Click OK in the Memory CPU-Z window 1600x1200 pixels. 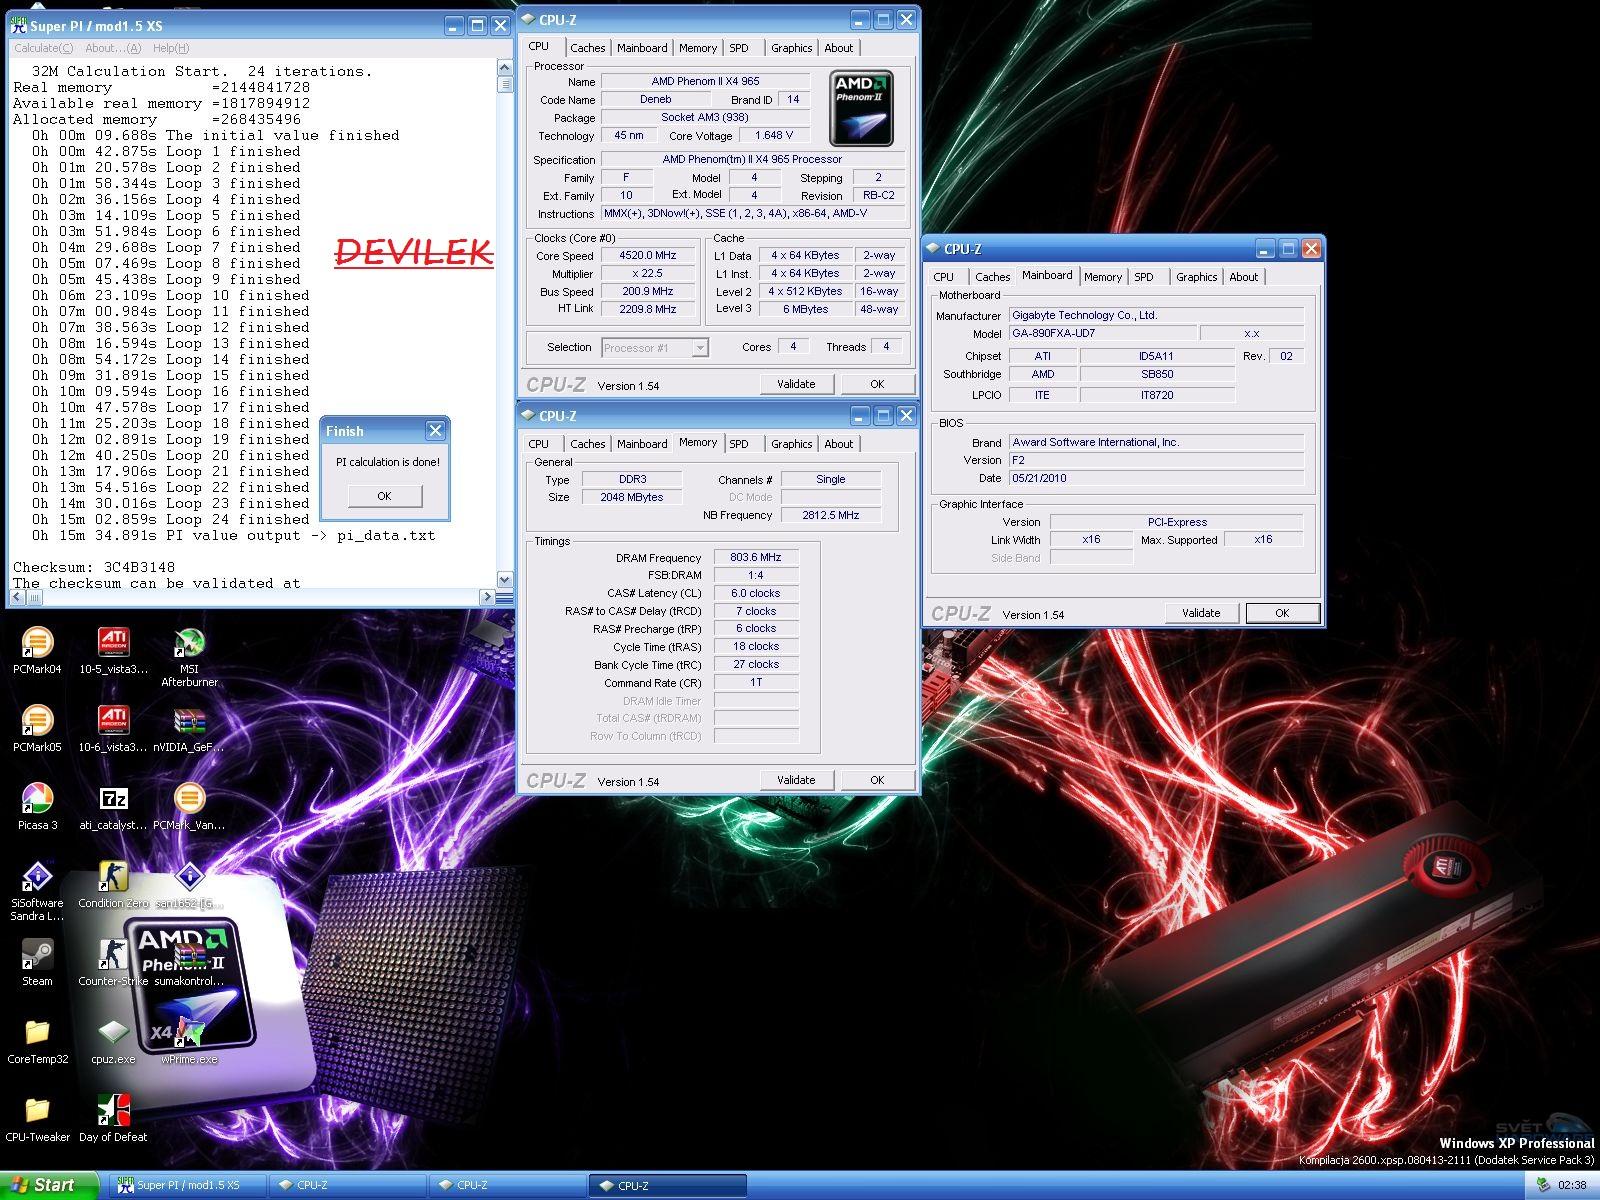[x=877, y=780]
